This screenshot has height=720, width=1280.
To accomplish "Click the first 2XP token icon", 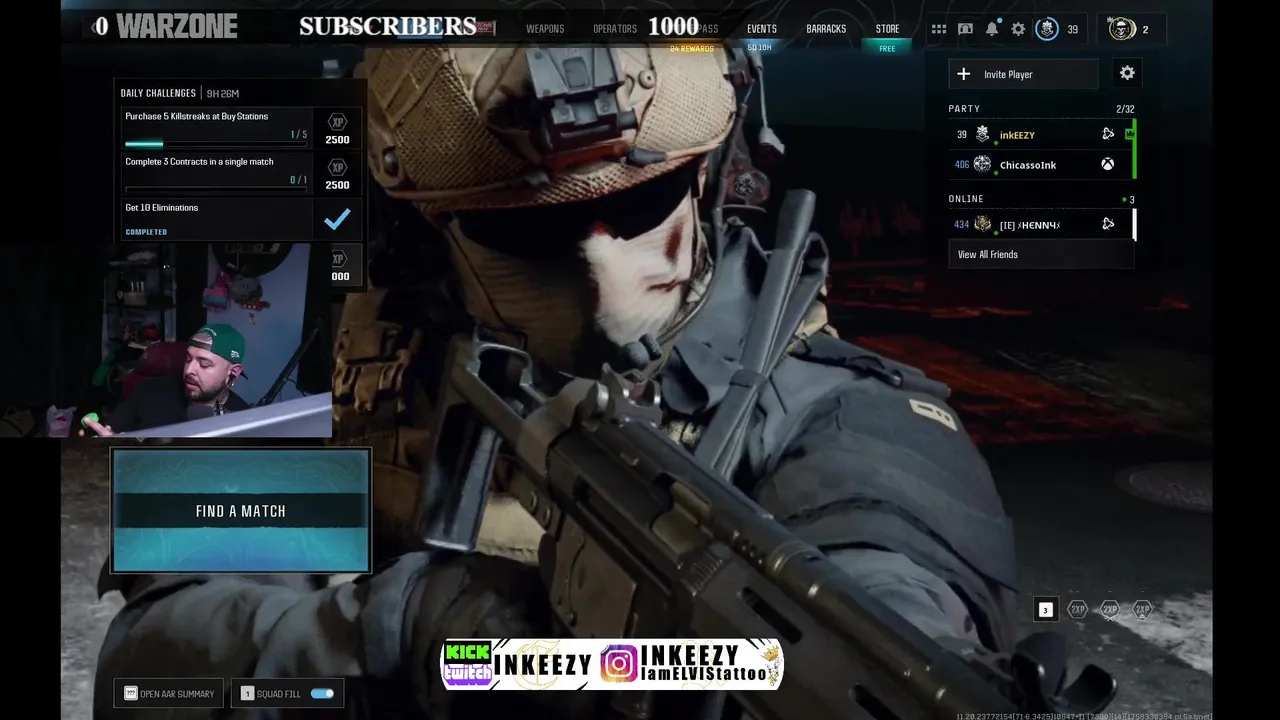I will pyautogui.click(x=1077, y=609).
